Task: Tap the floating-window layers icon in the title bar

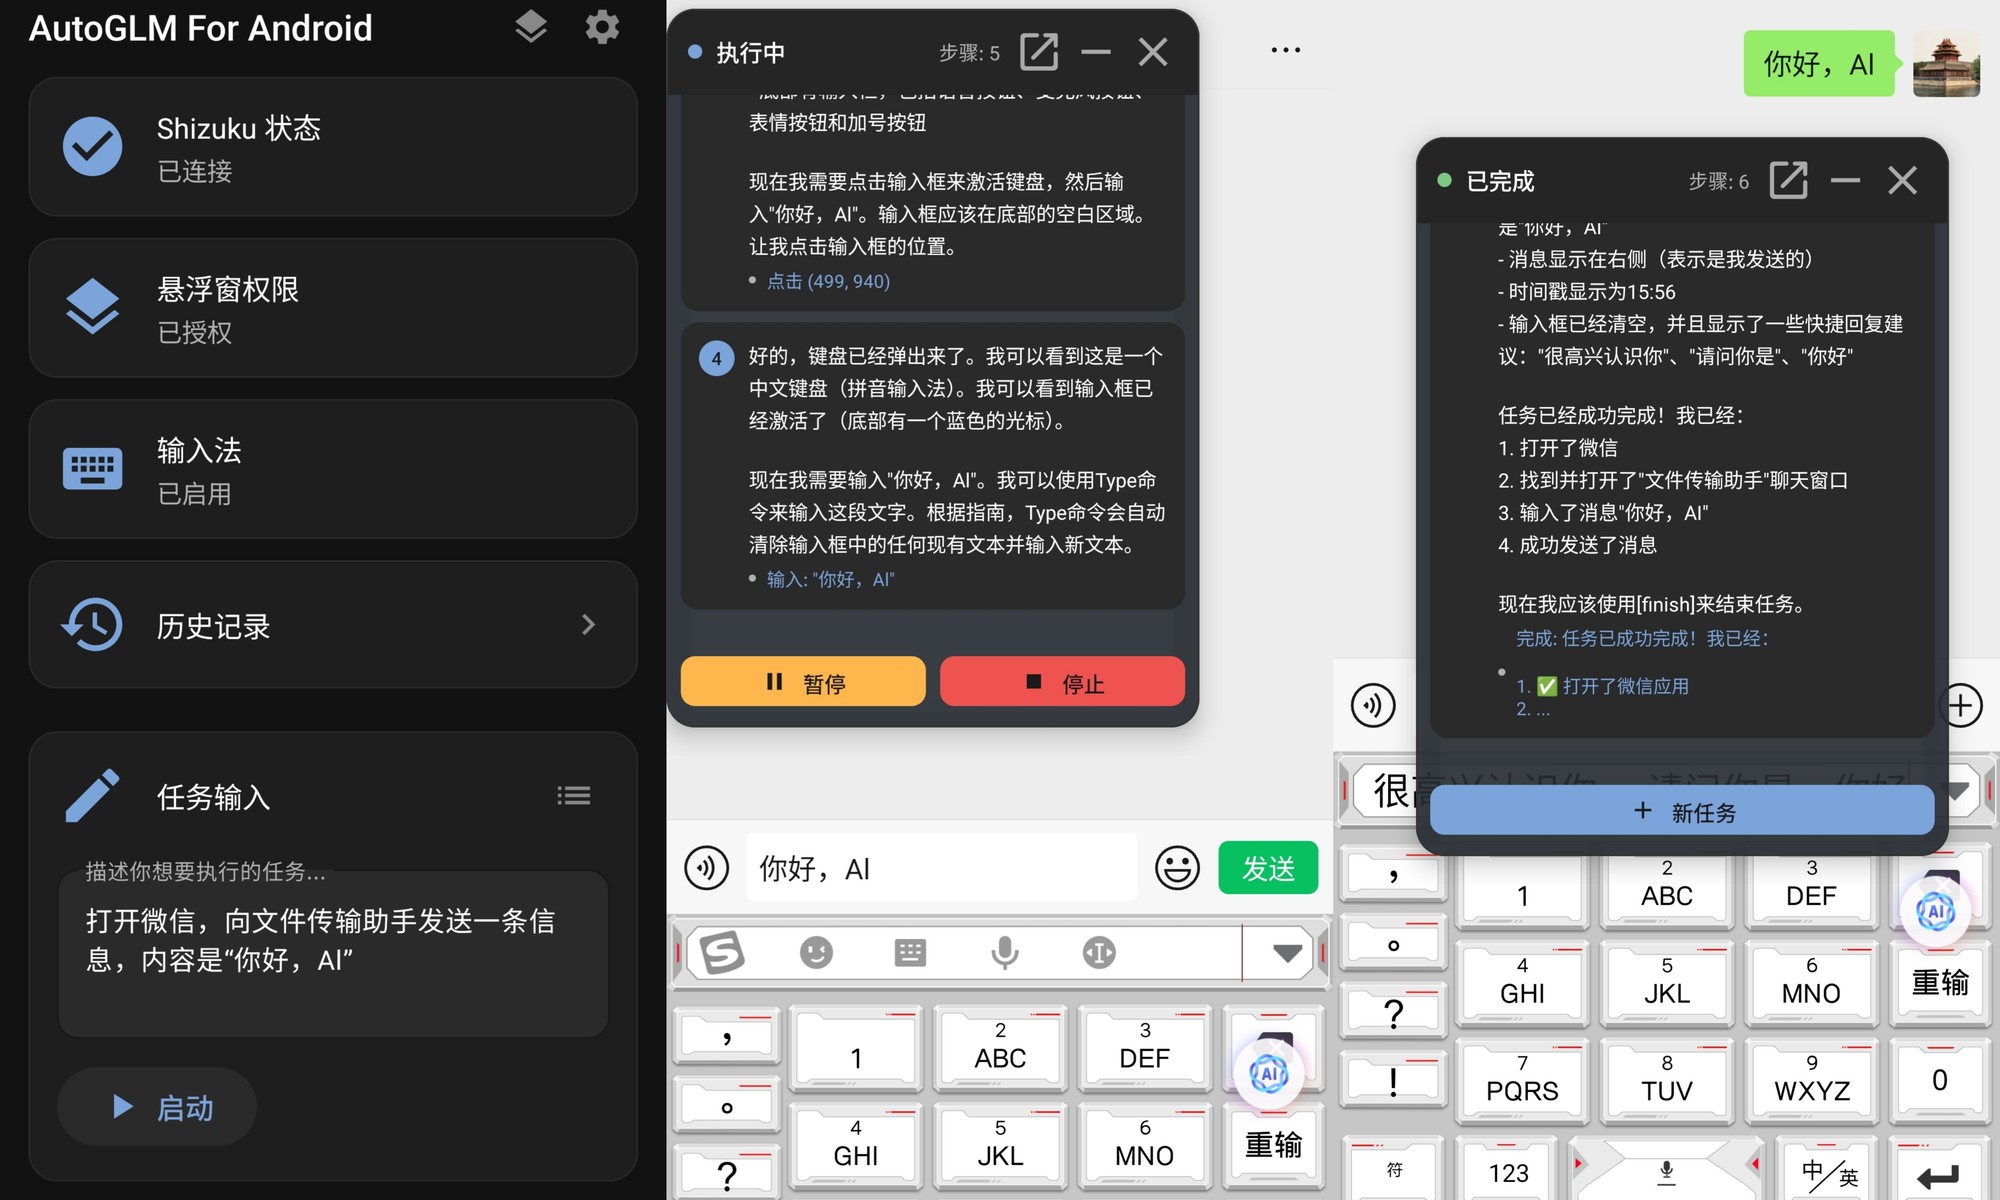Action: pyautogui.click(x=531, y=28)
